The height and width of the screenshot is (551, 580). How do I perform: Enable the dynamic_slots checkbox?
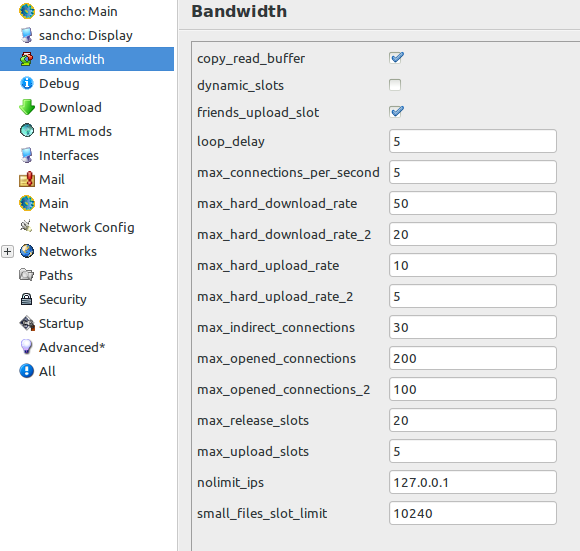point(395,85)
